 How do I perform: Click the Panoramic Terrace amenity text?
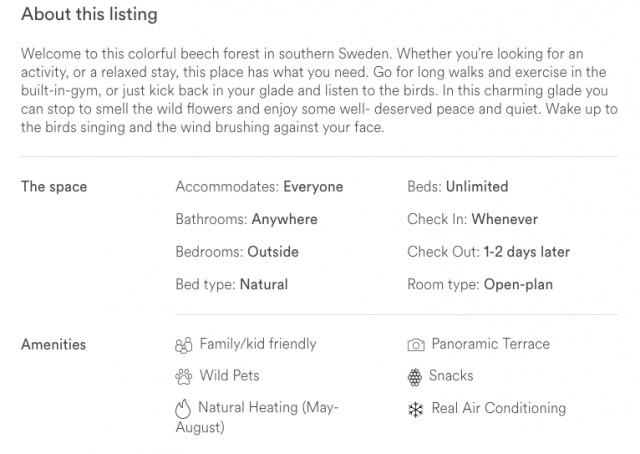491,344
